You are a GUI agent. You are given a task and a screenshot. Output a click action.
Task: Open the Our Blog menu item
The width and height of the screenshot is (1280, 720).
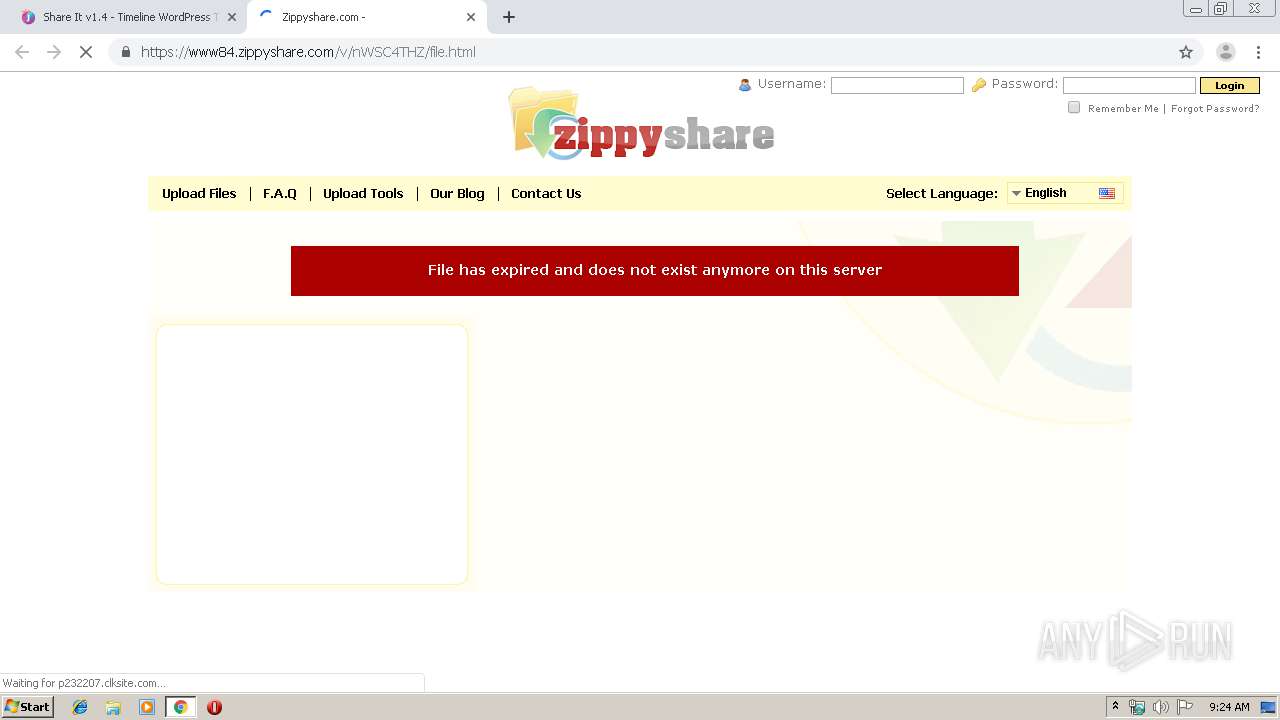(457, 193)
